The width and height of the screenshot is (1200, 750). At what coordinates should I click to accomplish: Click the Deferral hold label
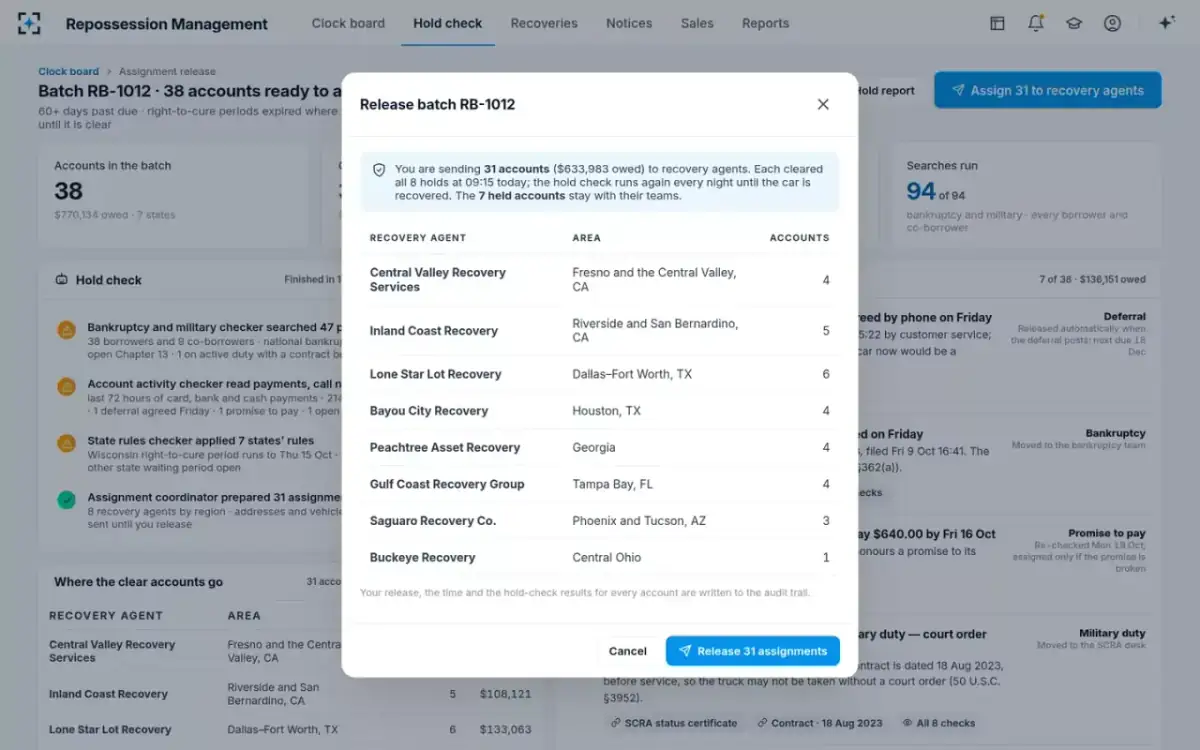[x=1124, y=316]
